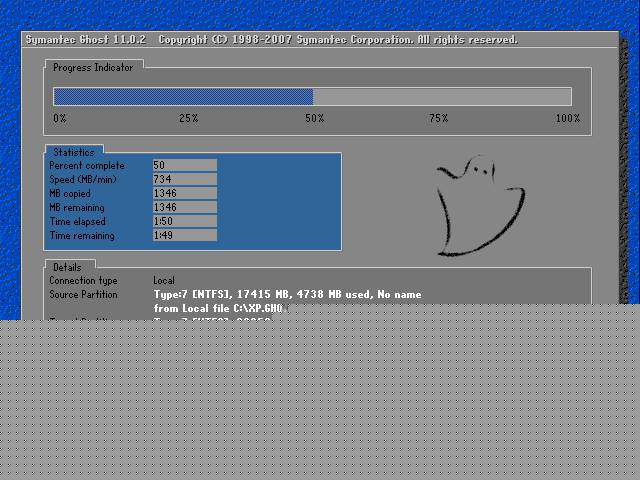Click the Progress Indicator panel label
640x480 pixels.
click(x=93, y=67)
